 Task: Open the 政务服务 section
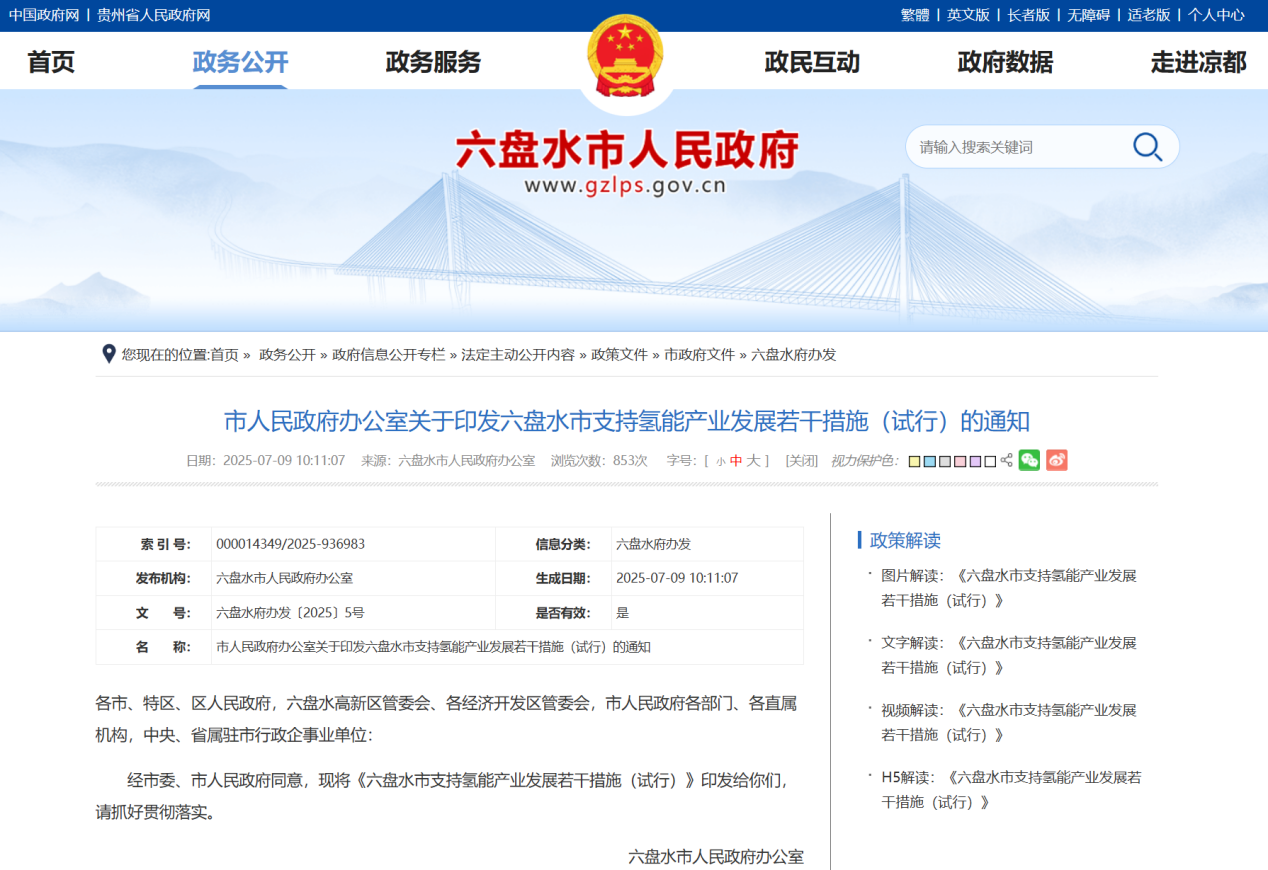click(x=432, y=62)
